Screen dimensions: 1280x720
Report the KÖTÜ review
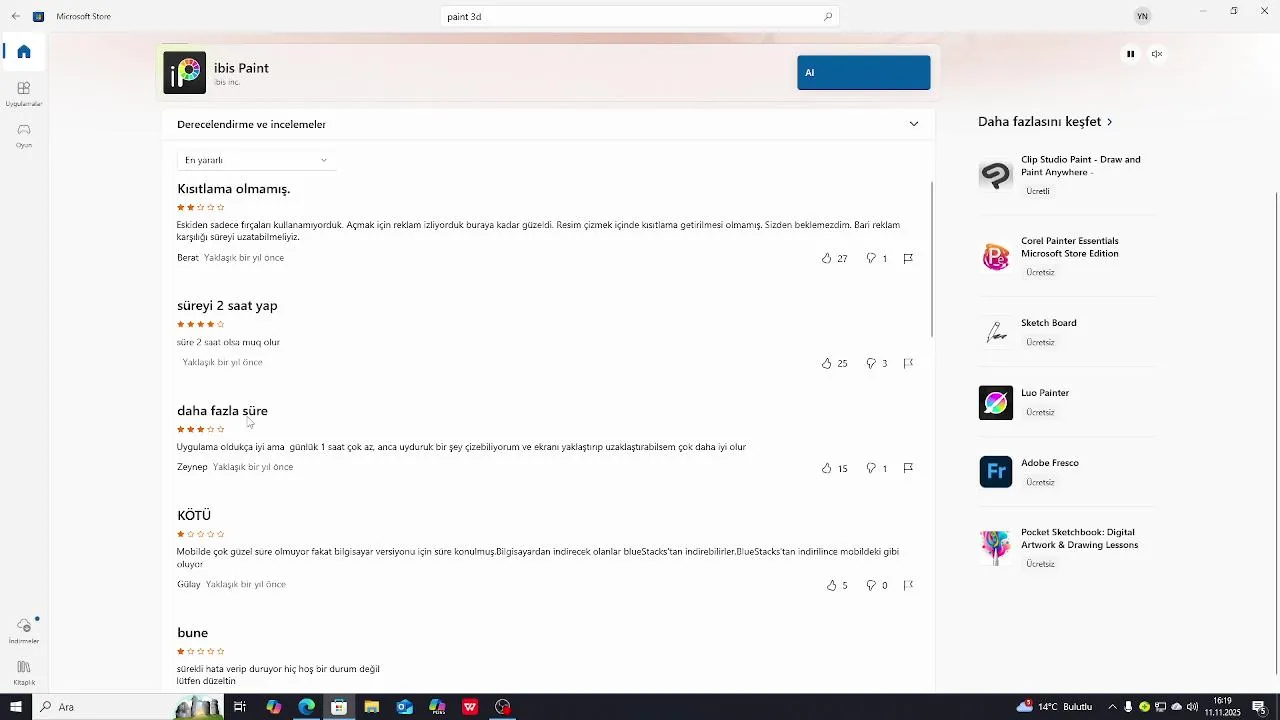908,585
